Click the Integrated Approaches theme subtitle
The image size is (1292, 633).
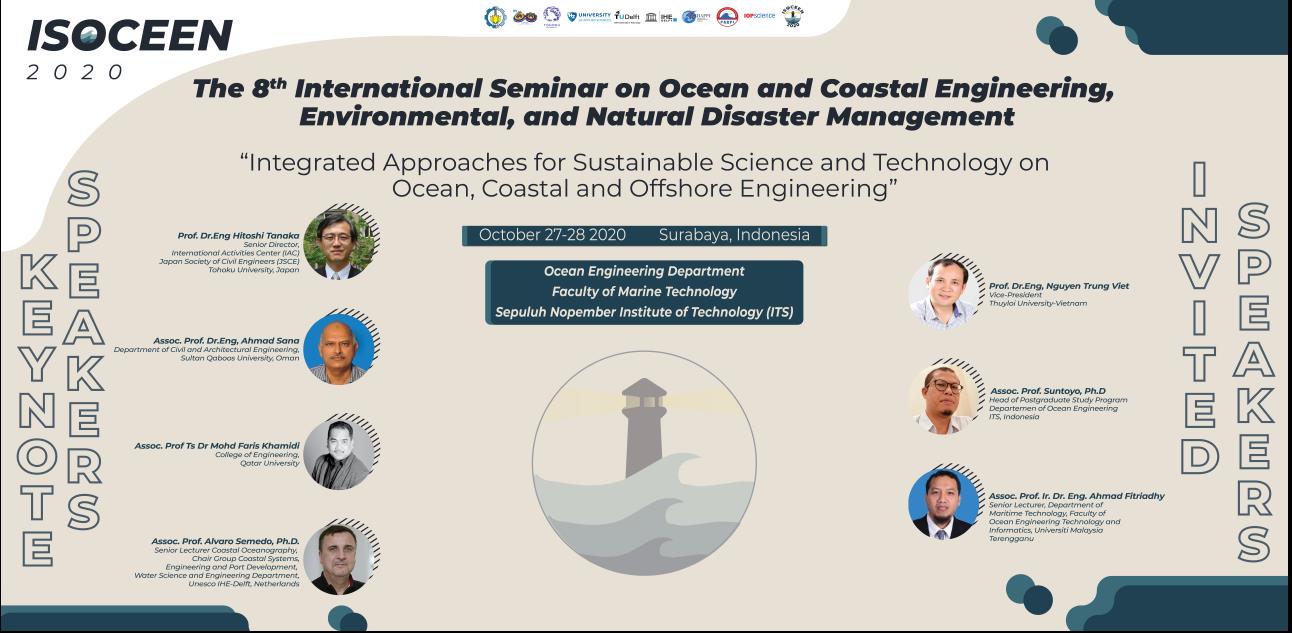pyautogui.click(x=644, y=175)
